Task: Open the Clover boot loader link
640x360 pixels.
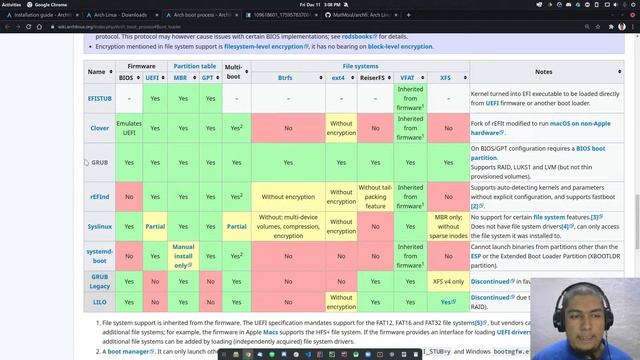Action: [x=100, y=128]
